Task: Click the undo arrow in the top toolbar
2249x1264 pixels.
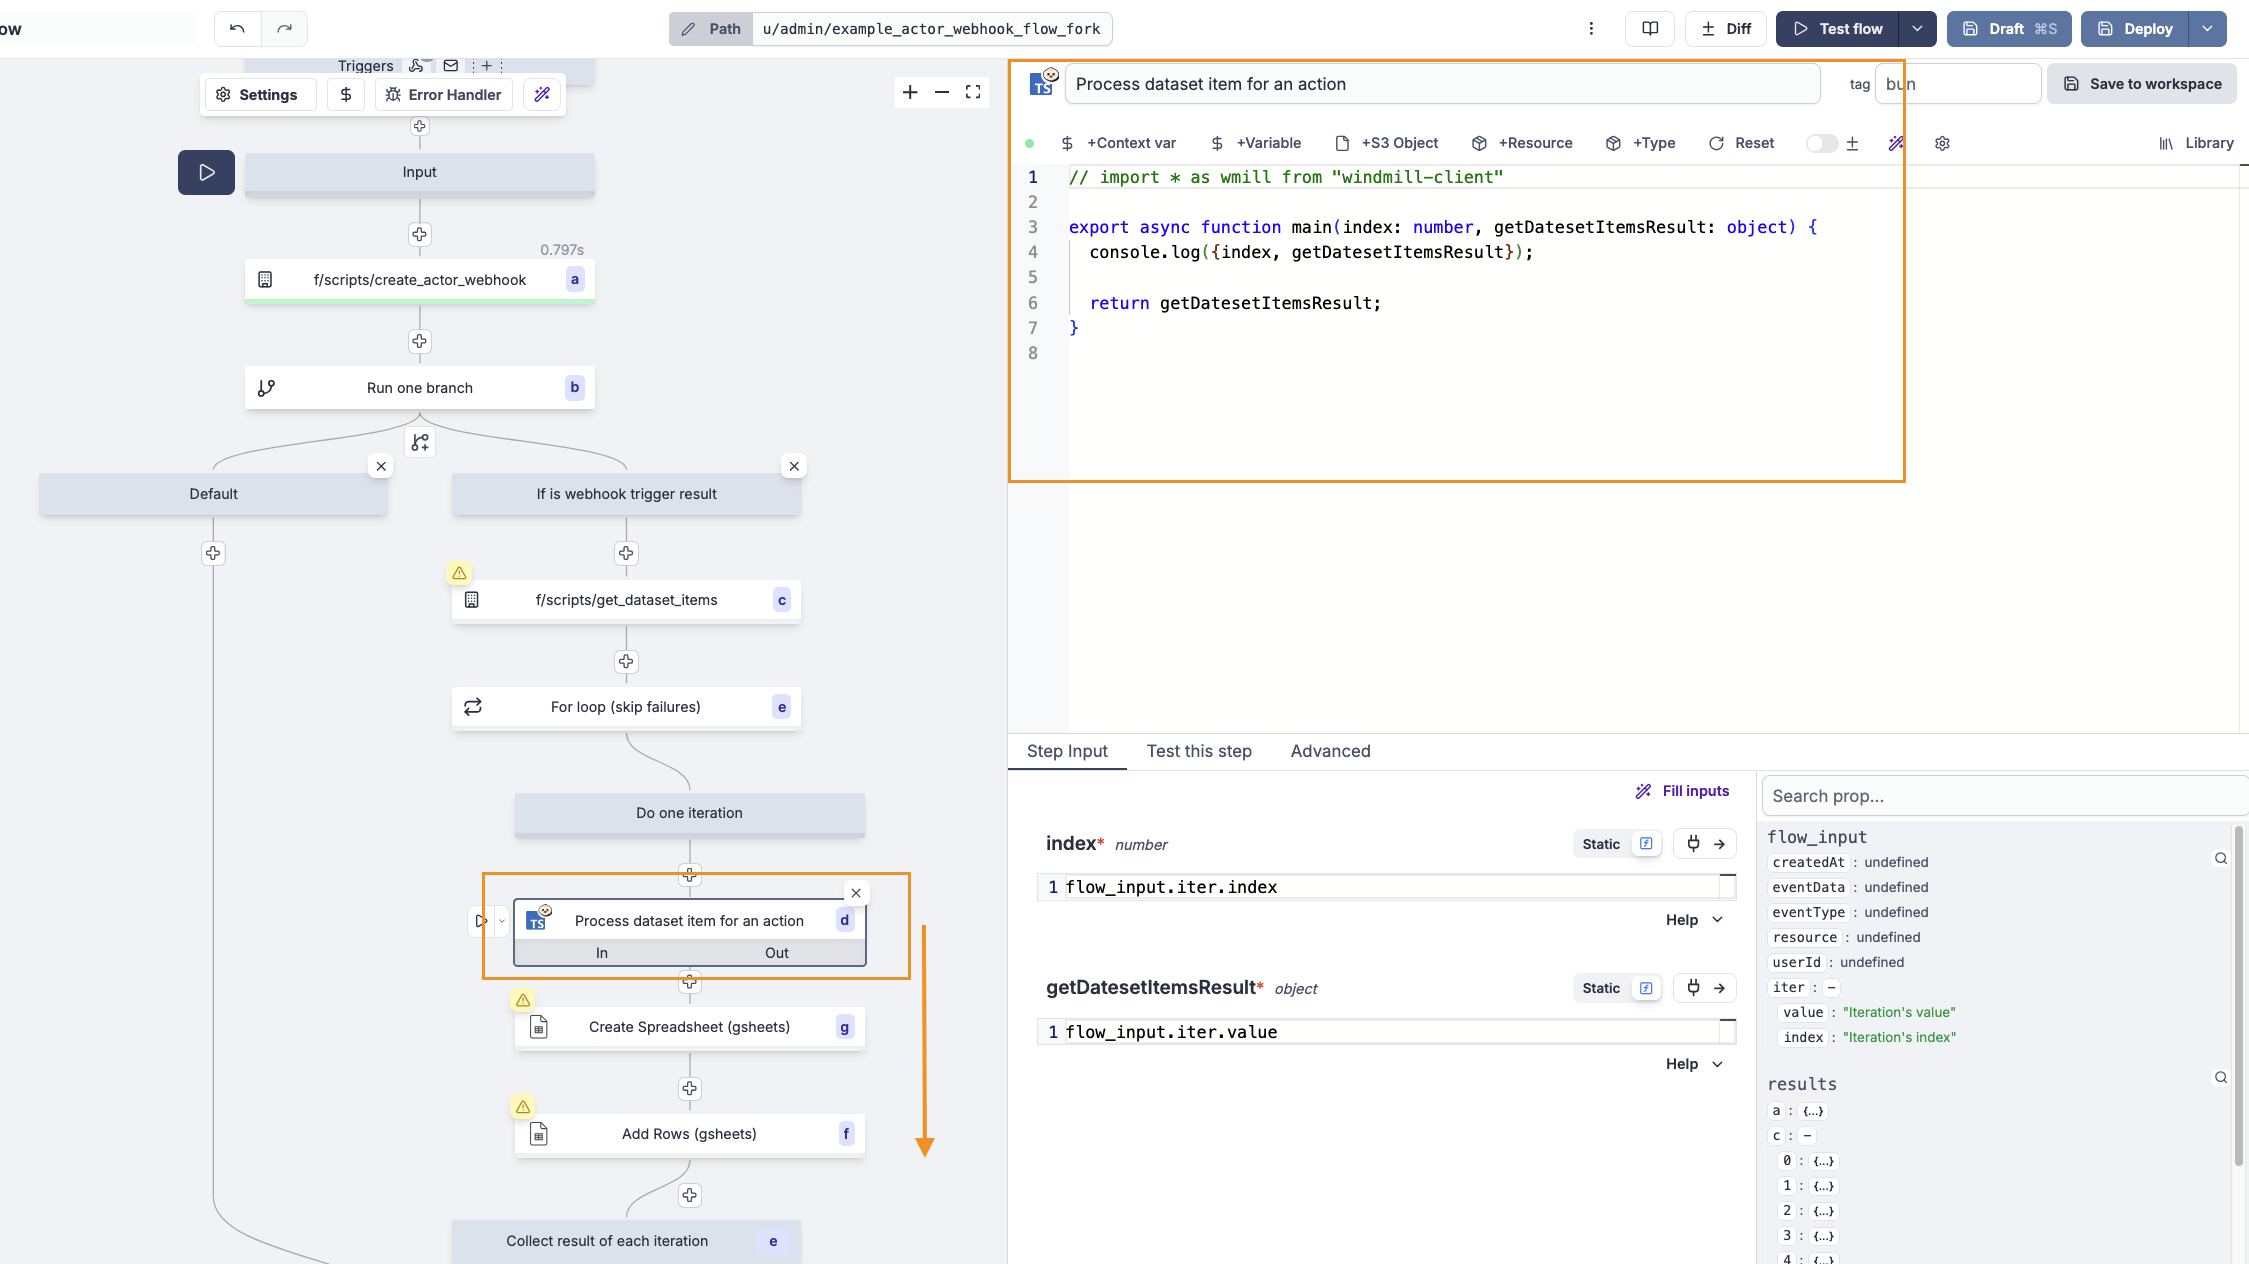Action: (237, 29)
